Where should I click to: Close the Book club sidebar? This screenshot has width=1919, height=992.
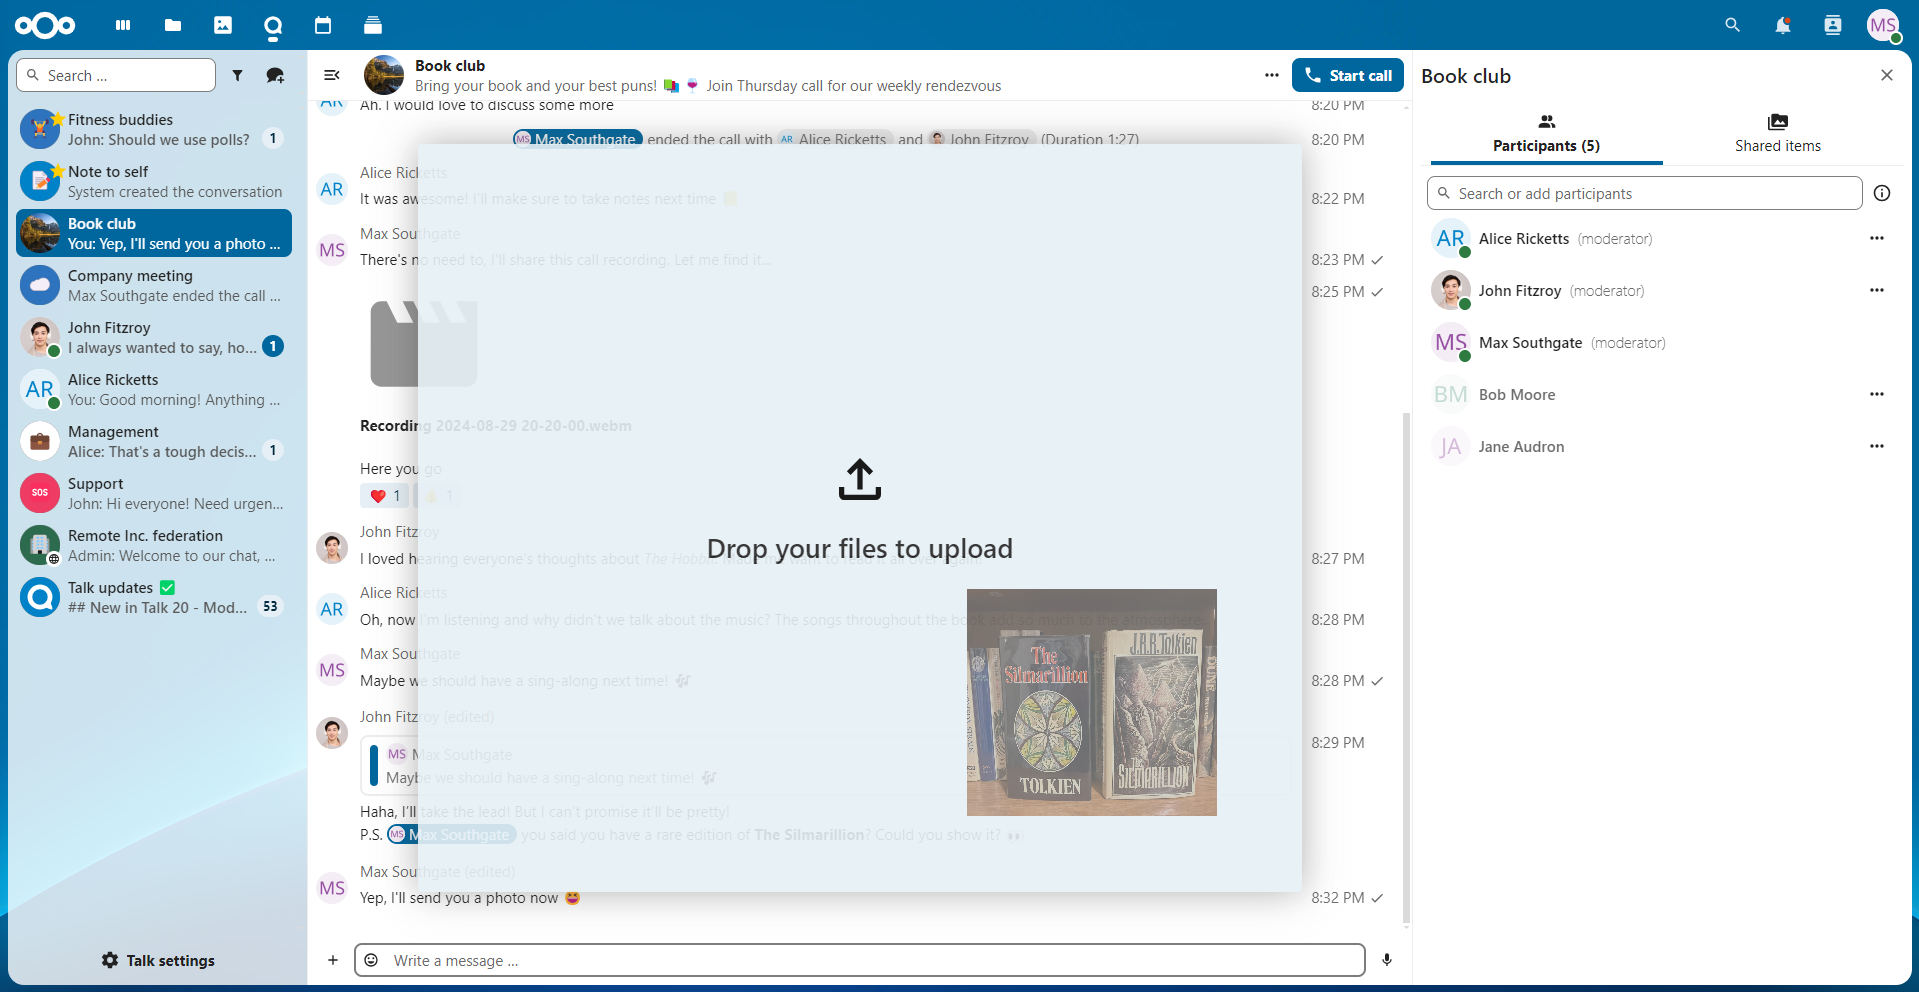pyautogui.click(x=1887, y=75)
